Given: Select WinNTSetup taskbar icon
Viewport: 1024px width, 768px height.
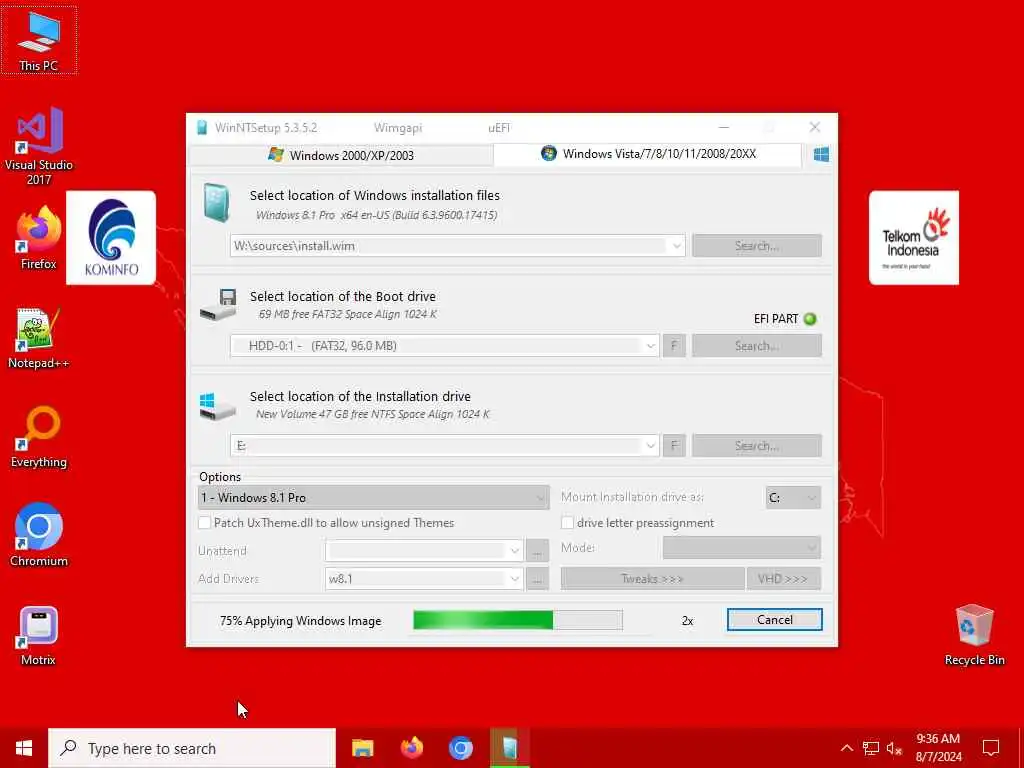Looking at the screenshot, I should pyautogui.click(x=509, y=748).
